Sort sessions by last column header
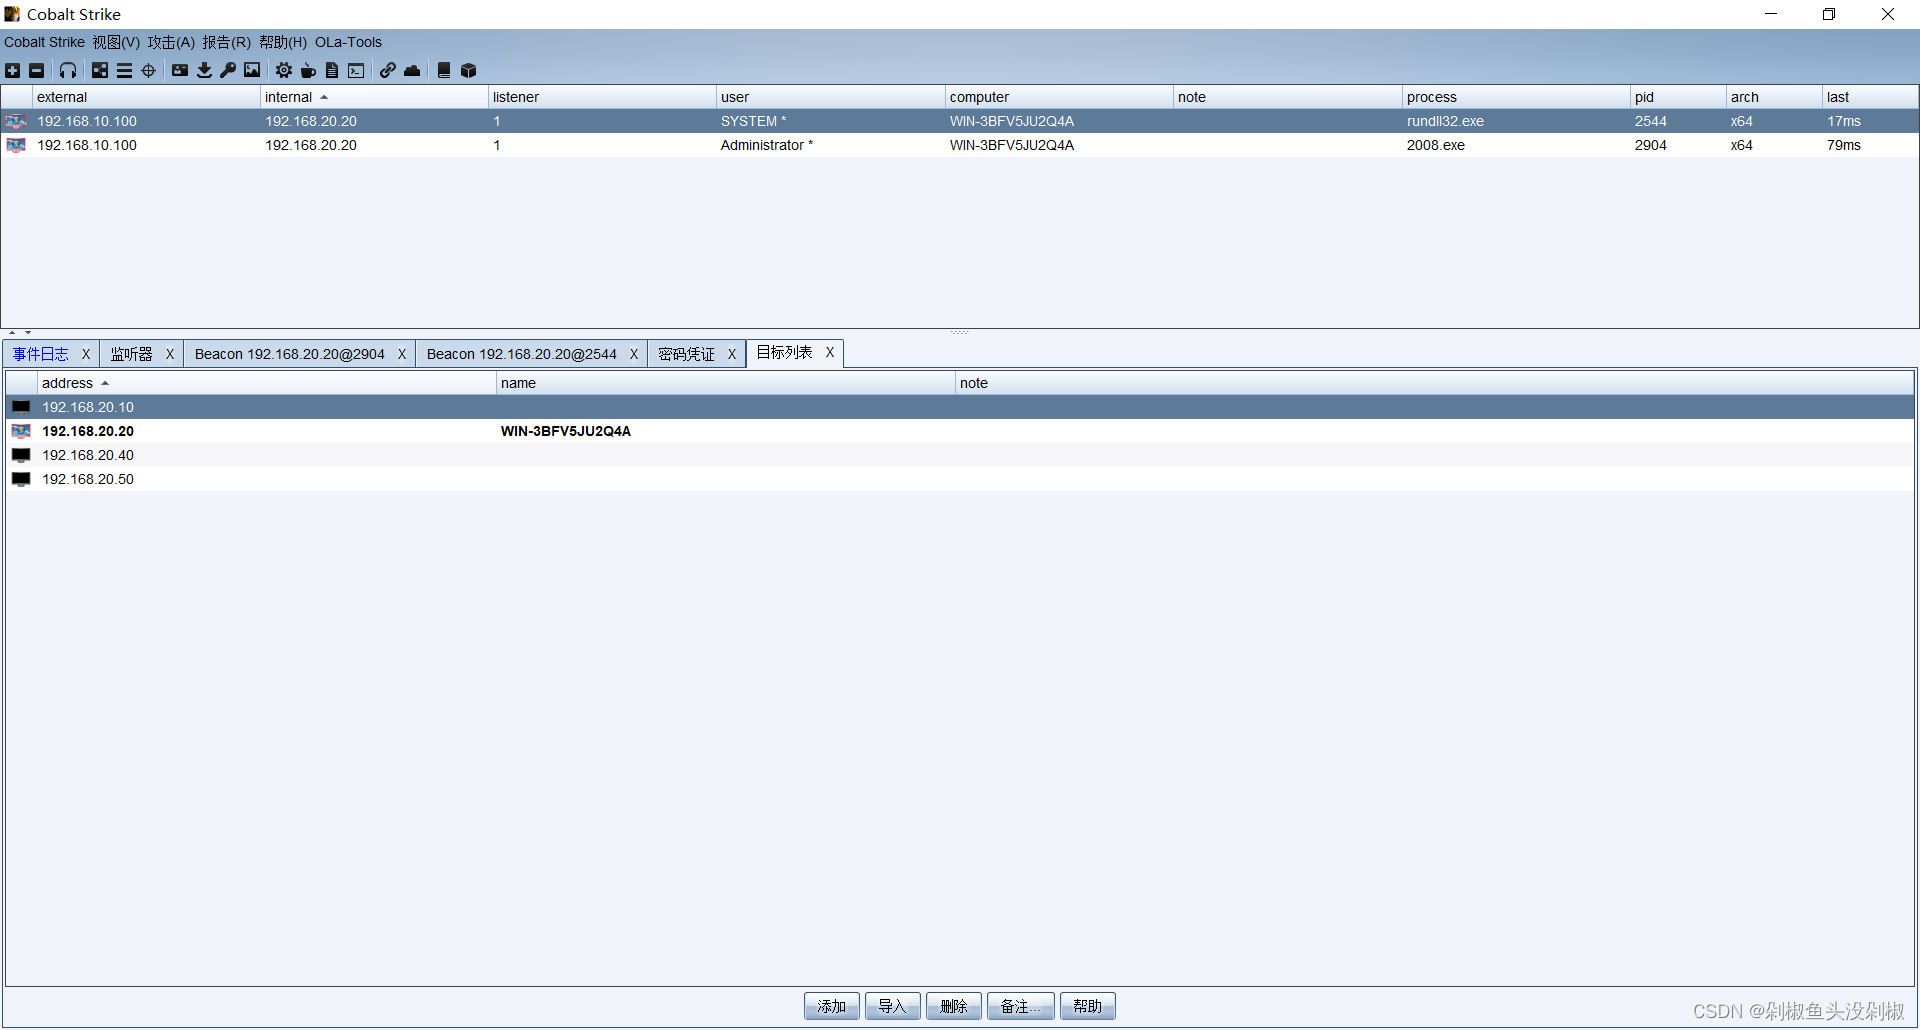The height and width of the screenshot is (1030, 1920). (1869, 97)
